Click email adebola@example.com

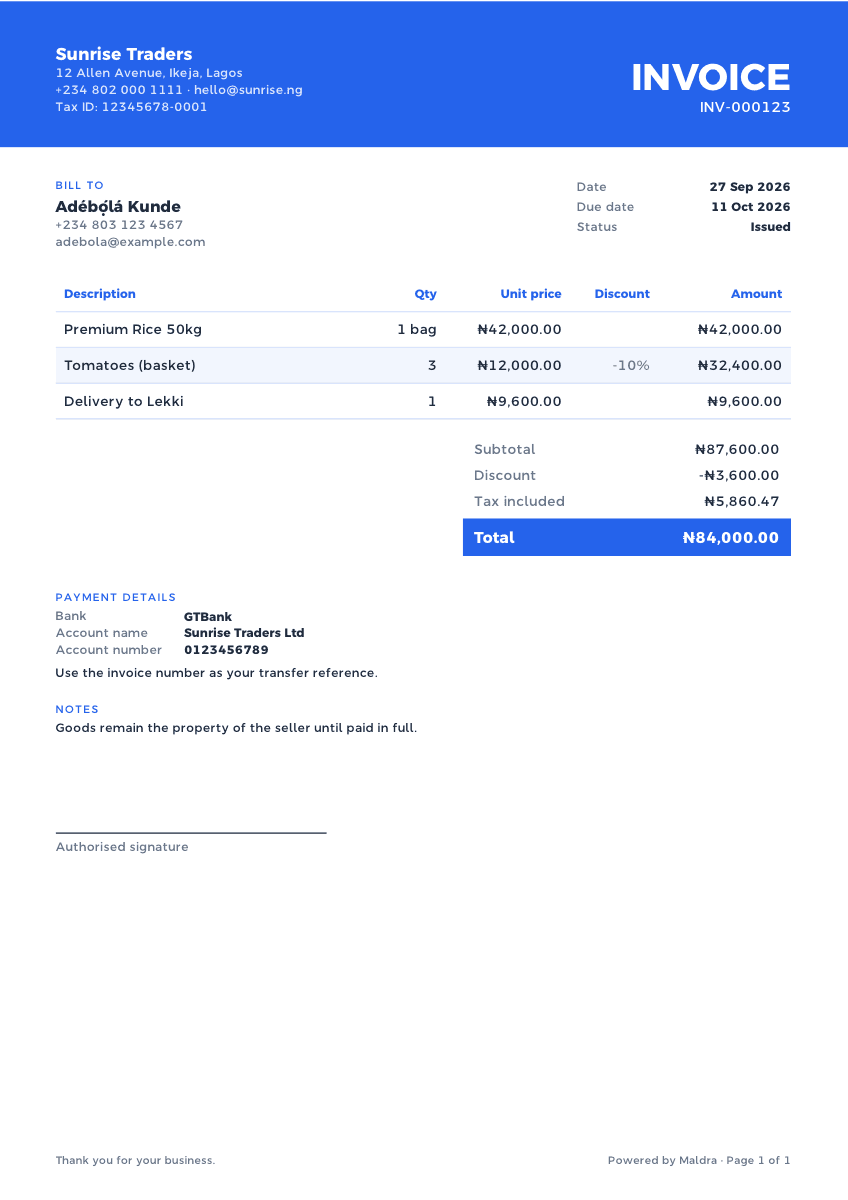tap(130, 242)
